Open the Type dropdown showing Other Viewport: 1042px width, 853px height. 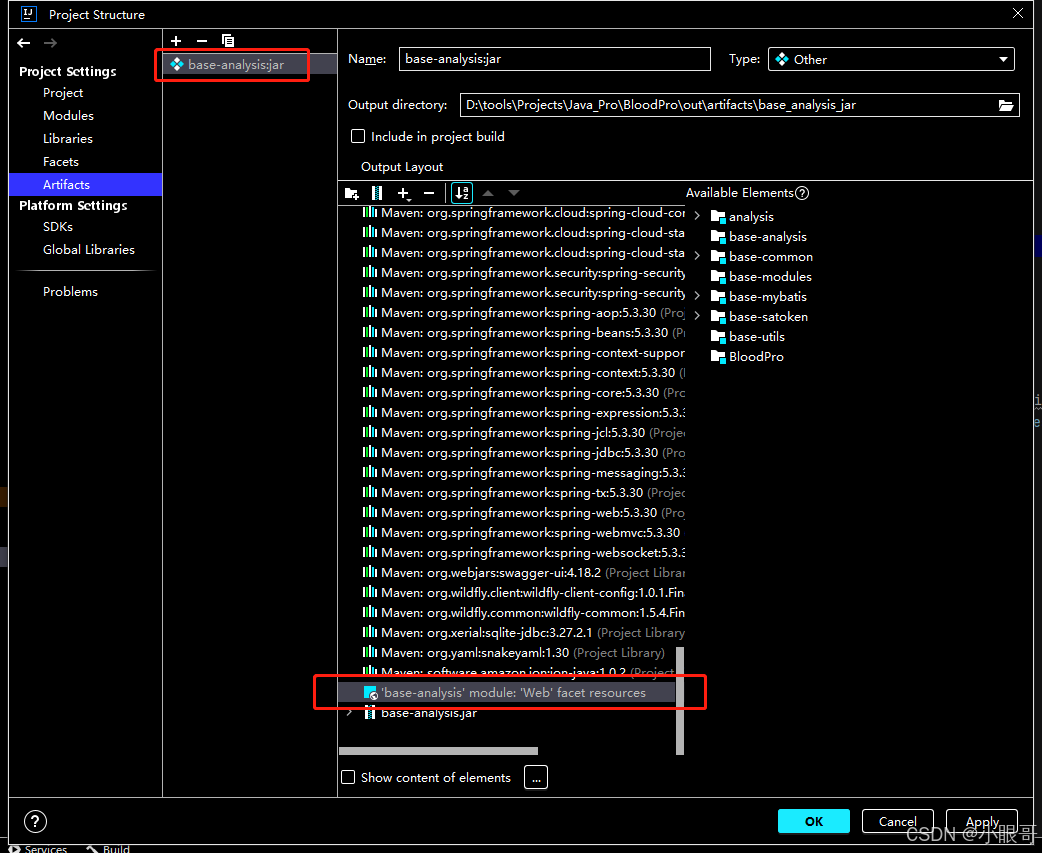coord(891,59)
